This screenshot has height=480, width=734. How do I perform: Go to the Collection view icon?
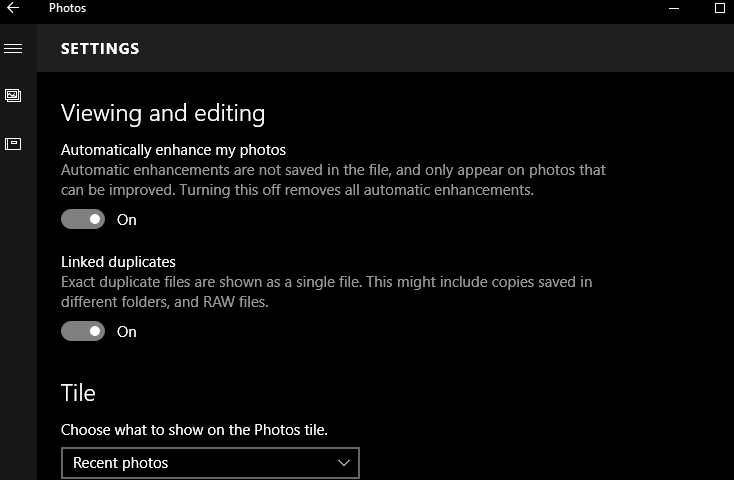pos(13,96)
